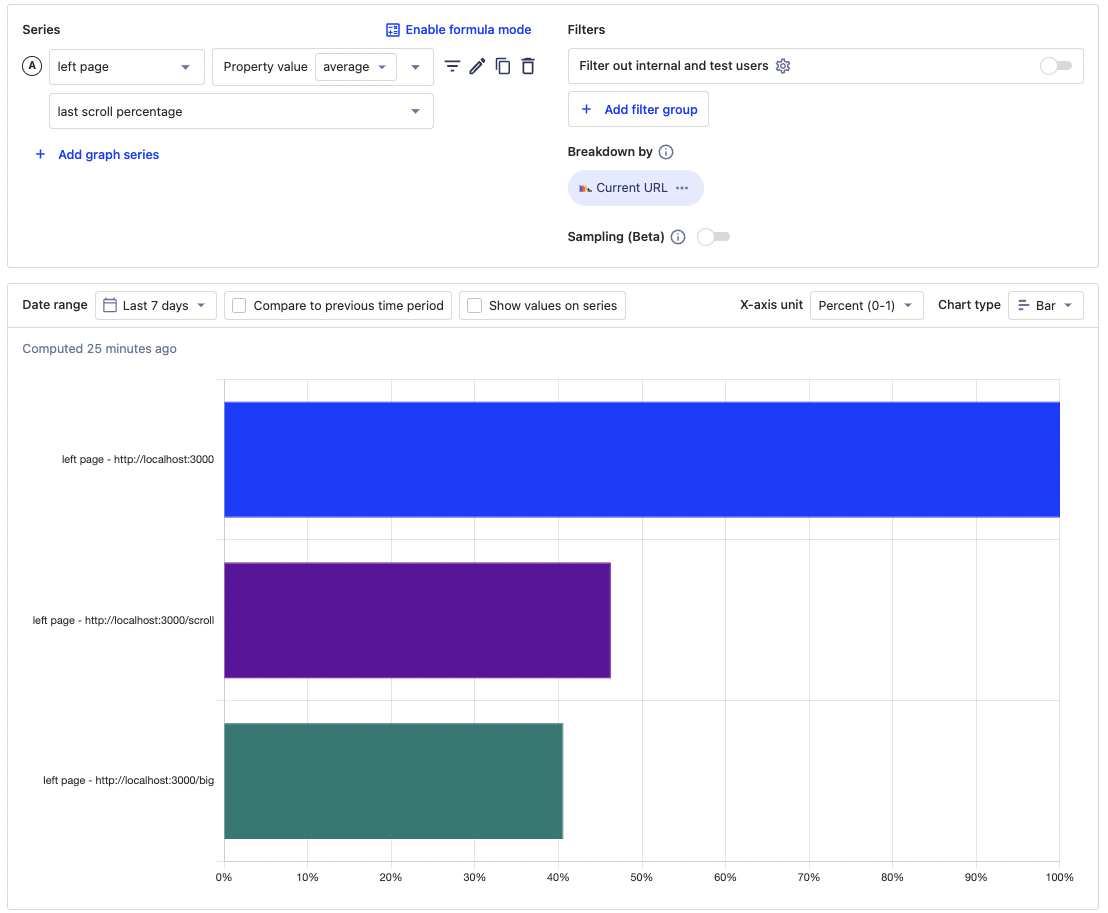Check Compare to previous time period

(x=240, y=306)
